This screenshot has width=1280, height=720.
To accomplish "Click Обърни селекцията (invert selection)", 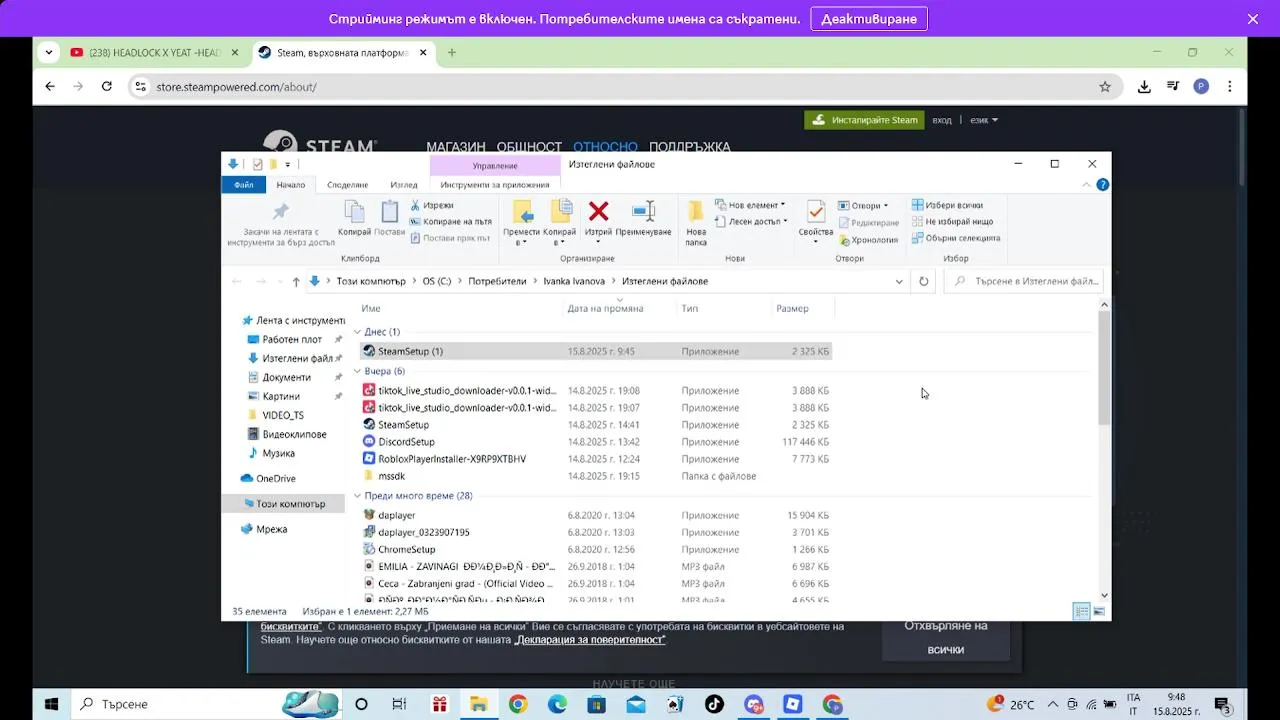I will (955, 238).
